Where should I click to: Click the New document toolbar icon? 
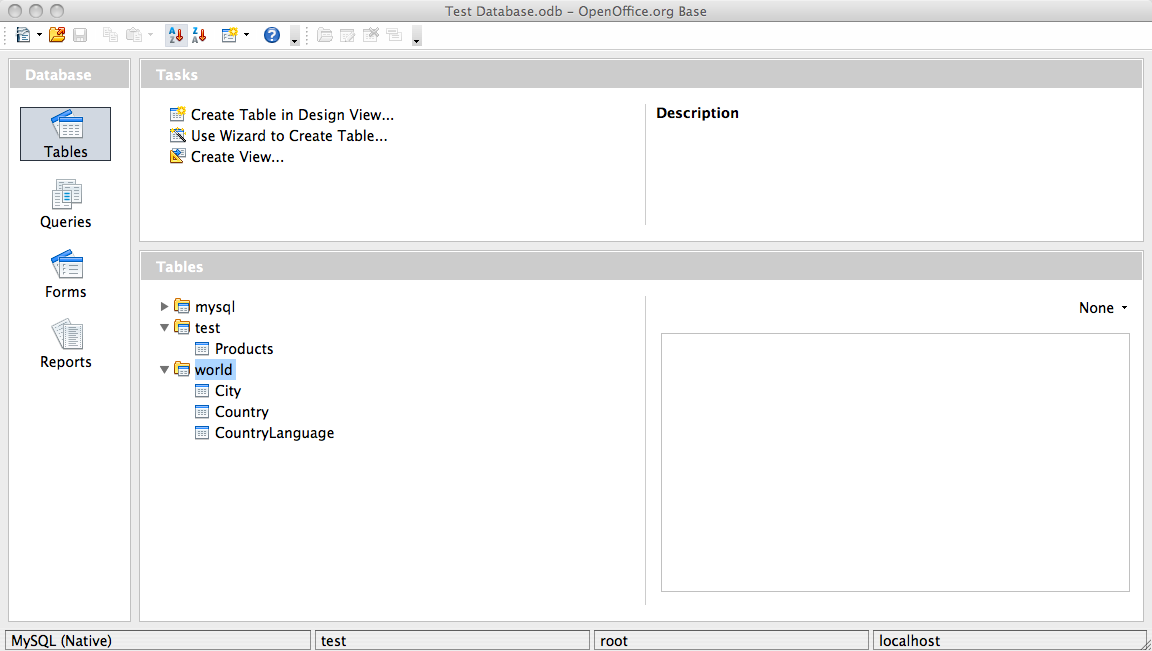(22, 35)
